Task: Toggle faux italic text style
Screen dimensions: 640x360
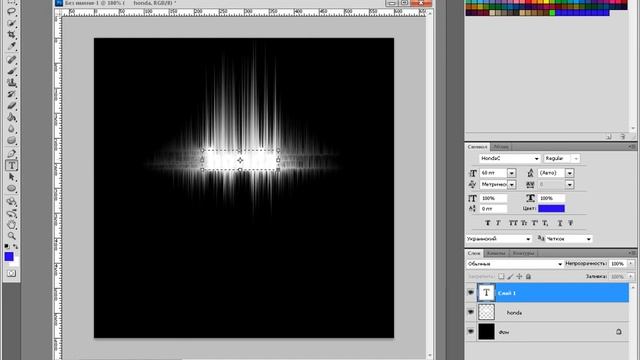Action: pyautogui.click(x=498, y=223)
